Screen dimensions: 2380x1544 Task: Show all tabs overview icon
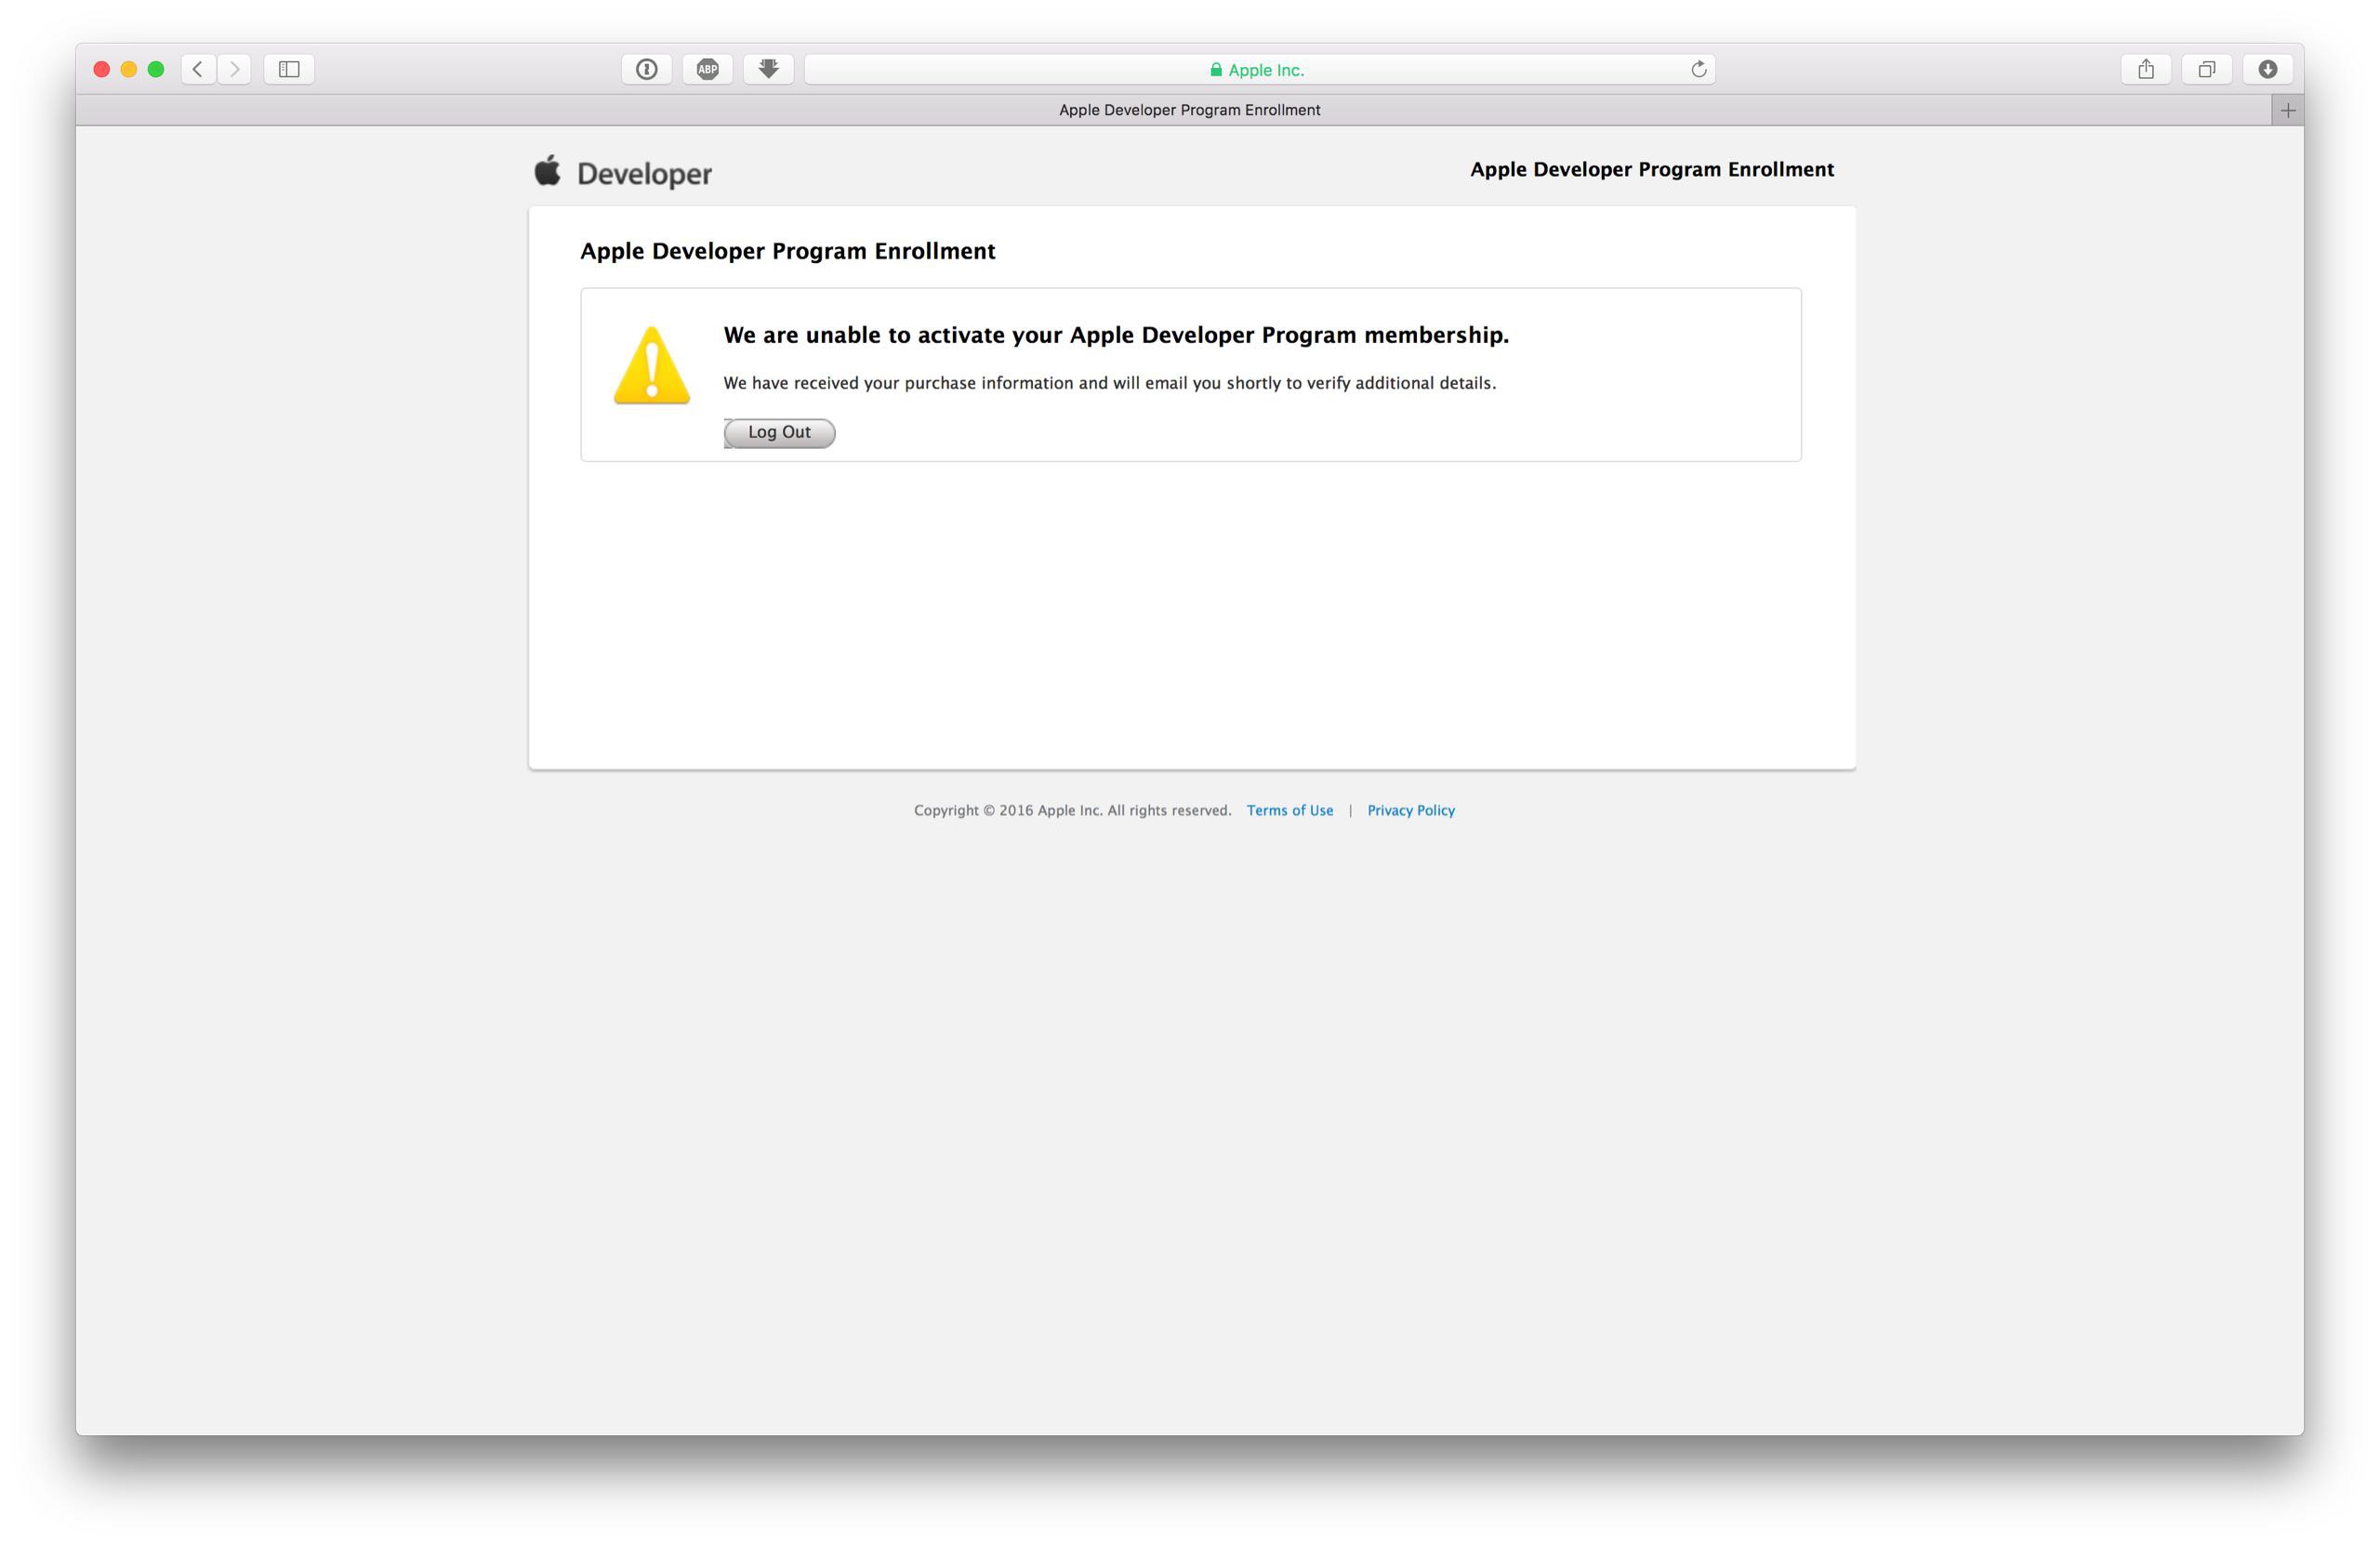pos(2206,69)
